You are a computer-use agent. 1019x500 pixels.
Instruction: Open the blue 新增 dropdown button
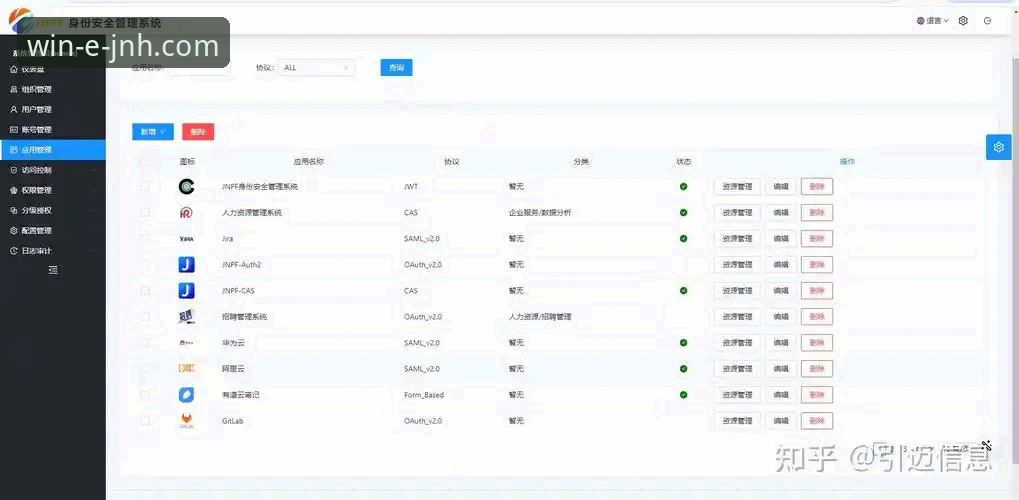[153, 132]
